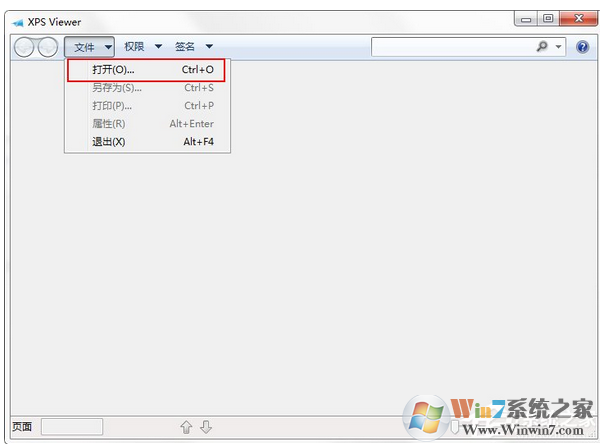Image resolution: width=600 pixels, height=444 pixels.
Task: Go to next page with down arrow
Action: pos(206,427)
